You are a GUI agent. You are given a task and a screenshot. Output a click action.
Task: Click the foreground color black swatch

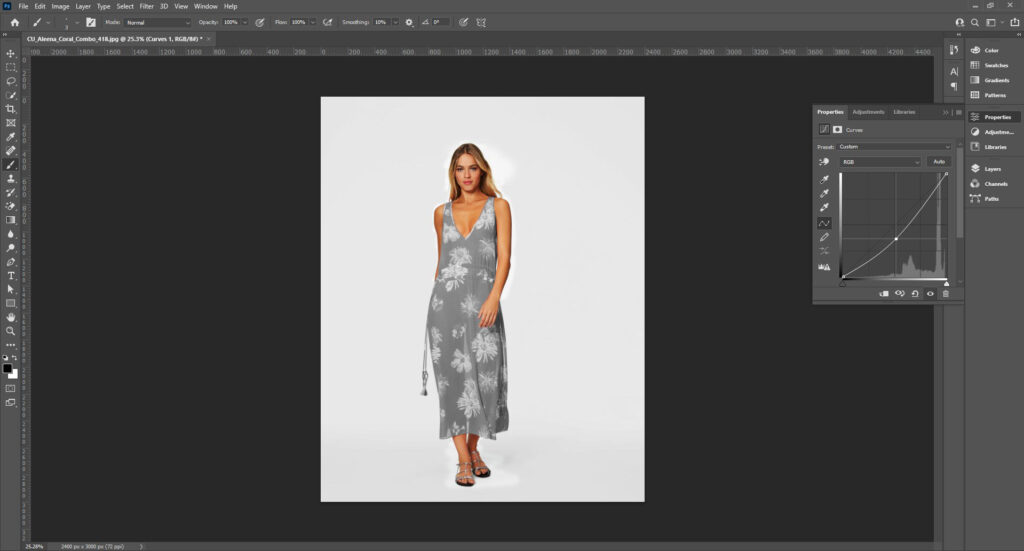click(x=7, y=368)
